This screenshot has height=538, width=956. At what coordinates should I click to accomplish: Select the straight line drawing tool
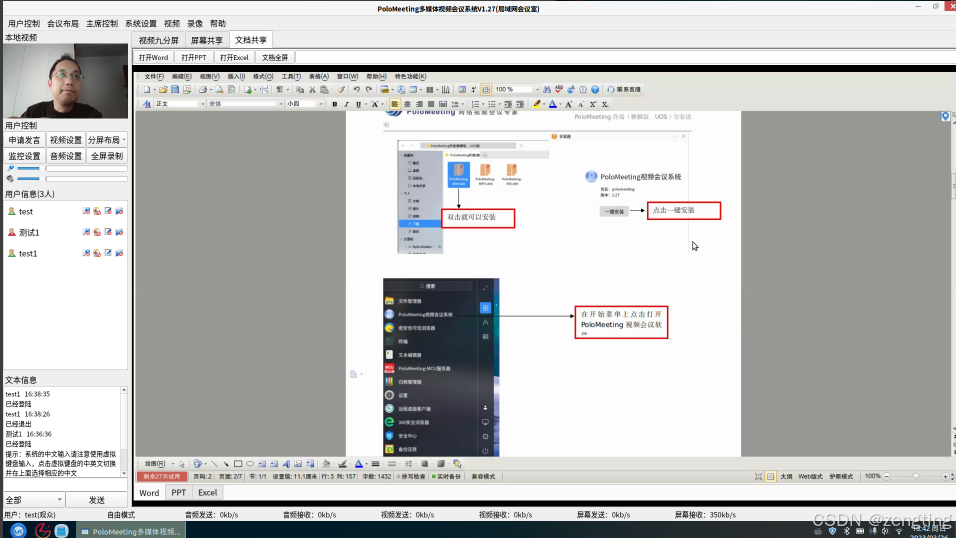tap(214, 464)
